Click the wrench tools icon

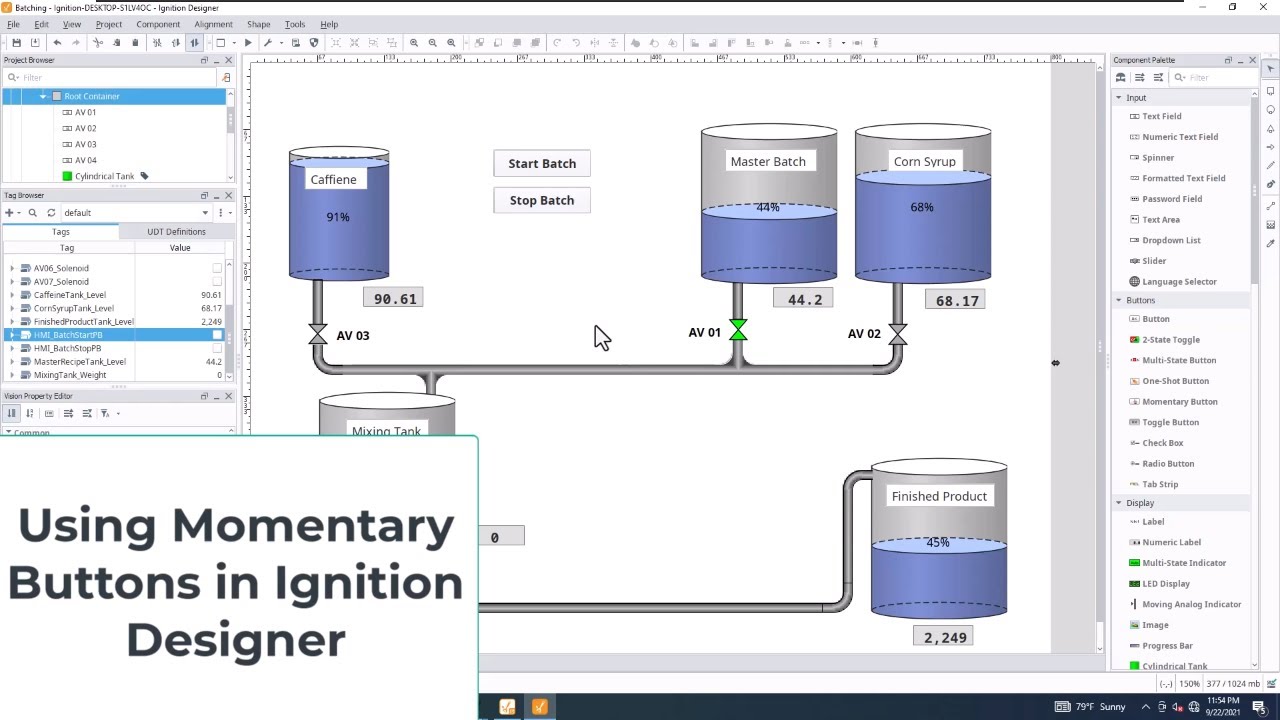pyautogui.click(x=268, y=43)
